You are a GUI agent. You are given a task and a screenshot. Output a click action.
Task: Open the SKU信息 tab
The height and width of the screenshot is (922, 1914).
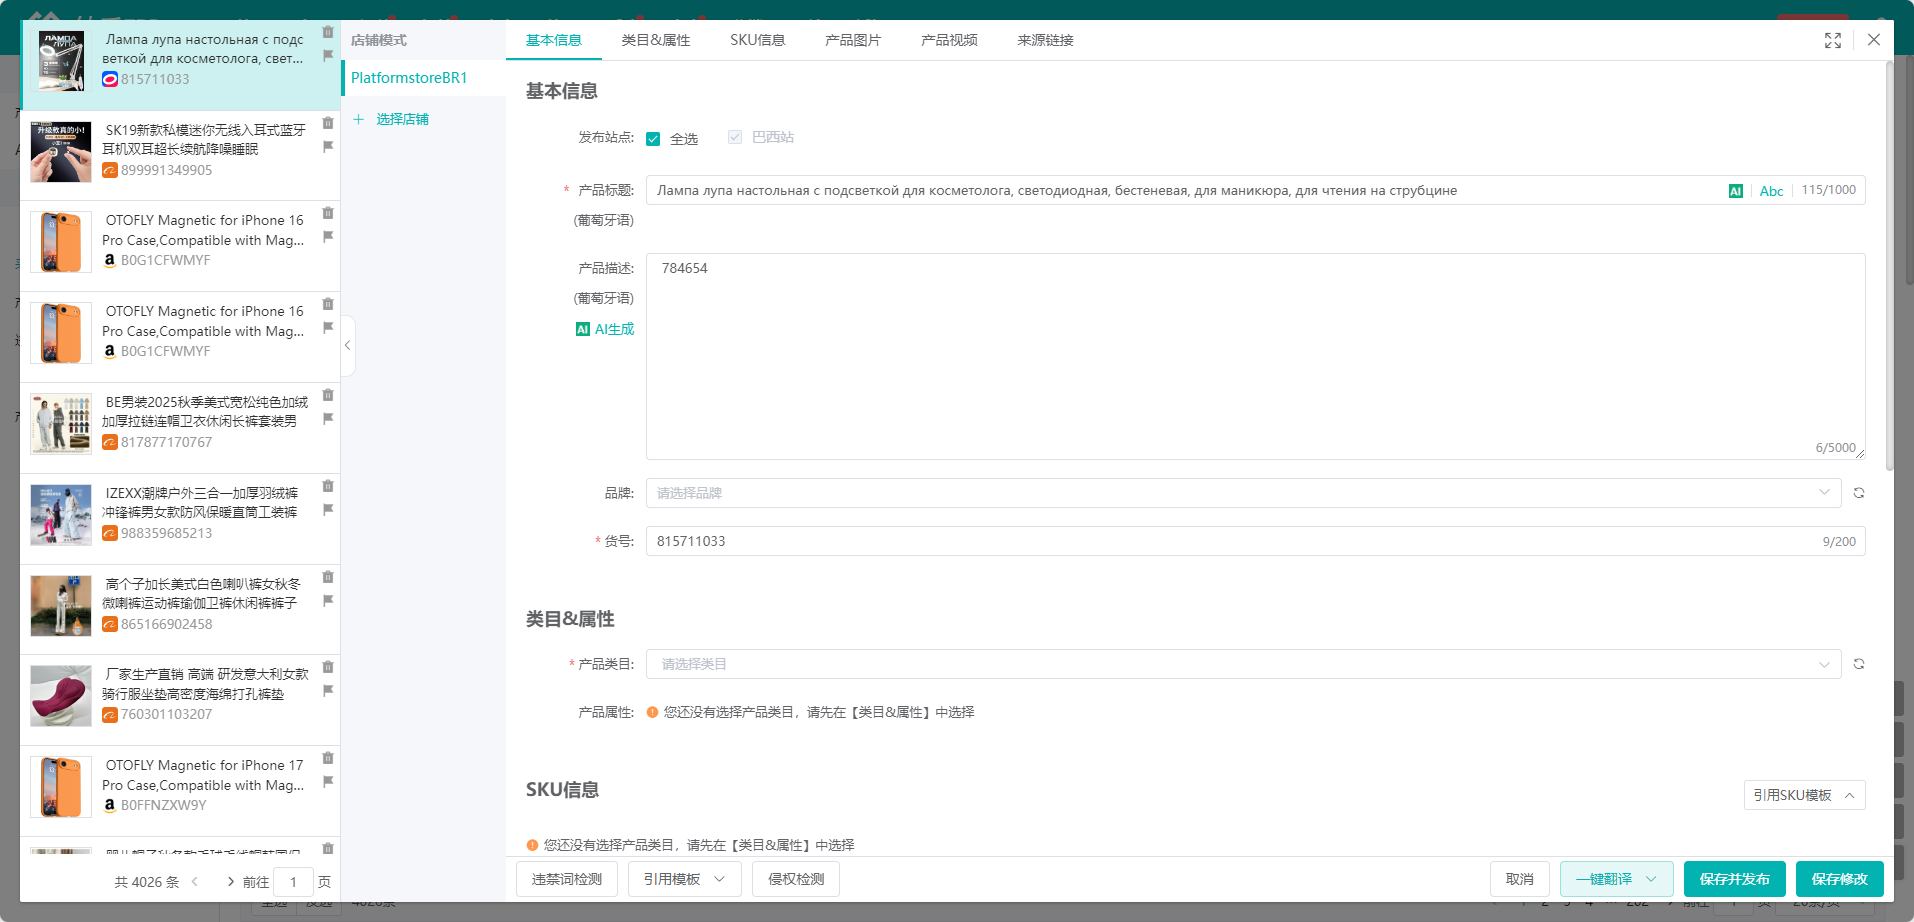[x=757, y=40]
